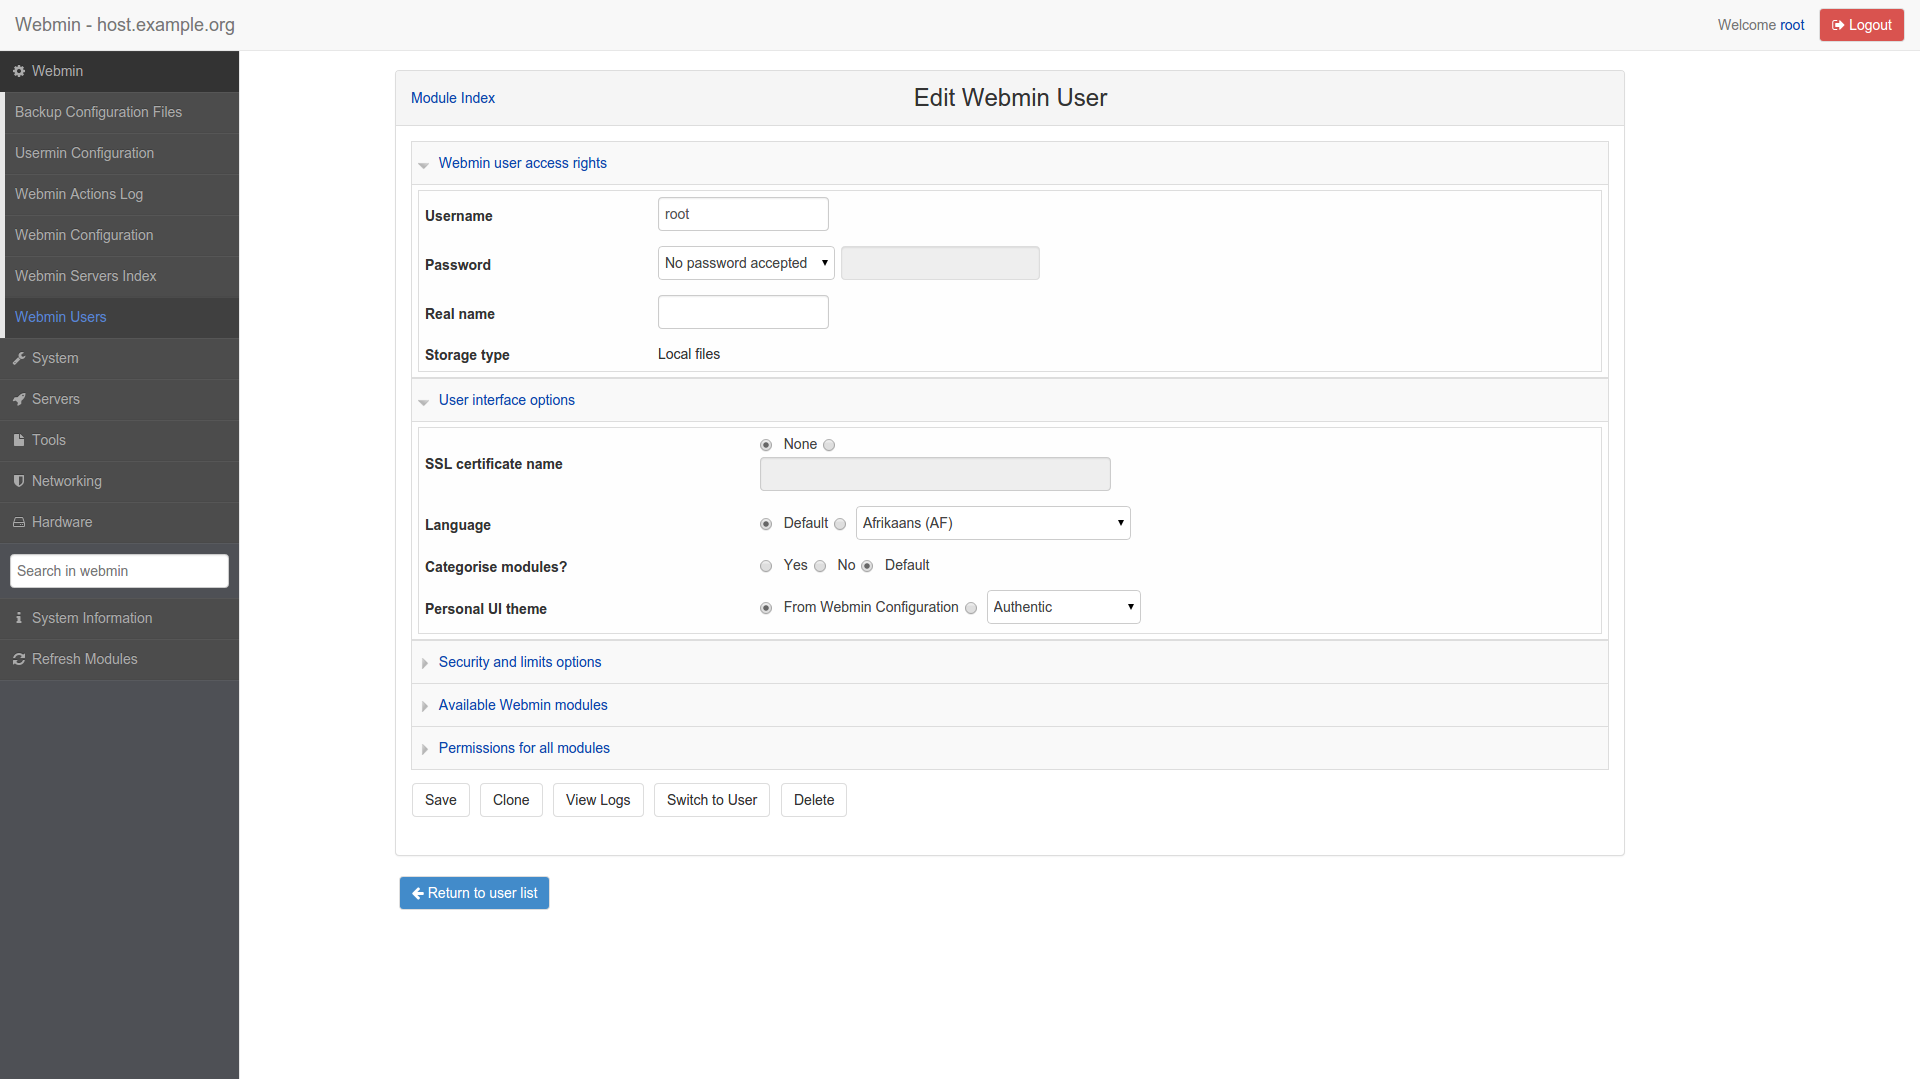This screenshot has height=1079, width=1920.
Task: Click the System wrench icon
Action: coord(19,358)
